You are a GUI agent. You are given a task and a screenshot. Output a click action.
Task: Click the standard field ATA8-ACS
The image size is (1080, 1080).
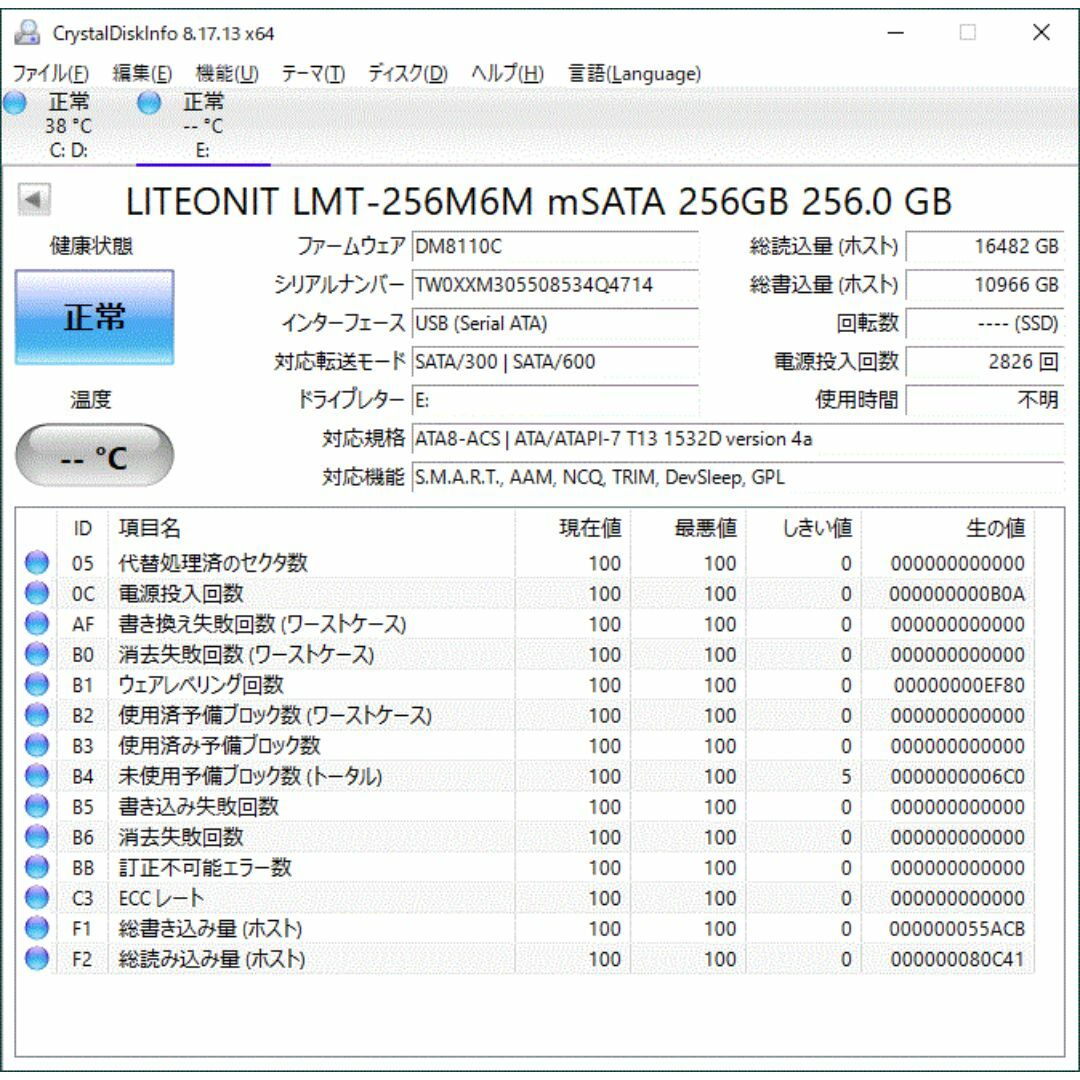tap(738, 439)
